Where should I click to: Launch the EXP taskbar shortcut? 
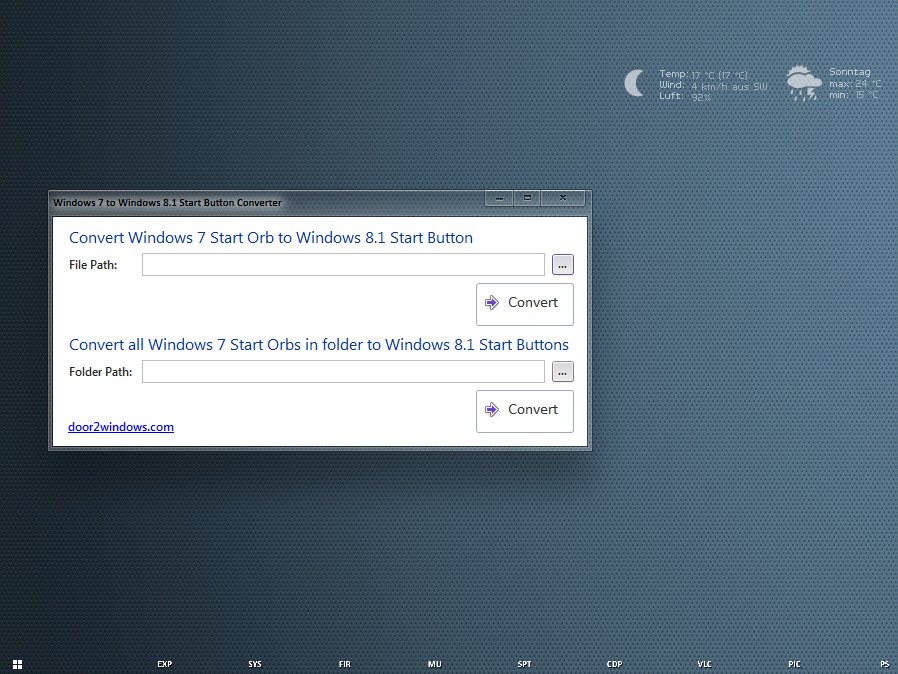[164, 664]
